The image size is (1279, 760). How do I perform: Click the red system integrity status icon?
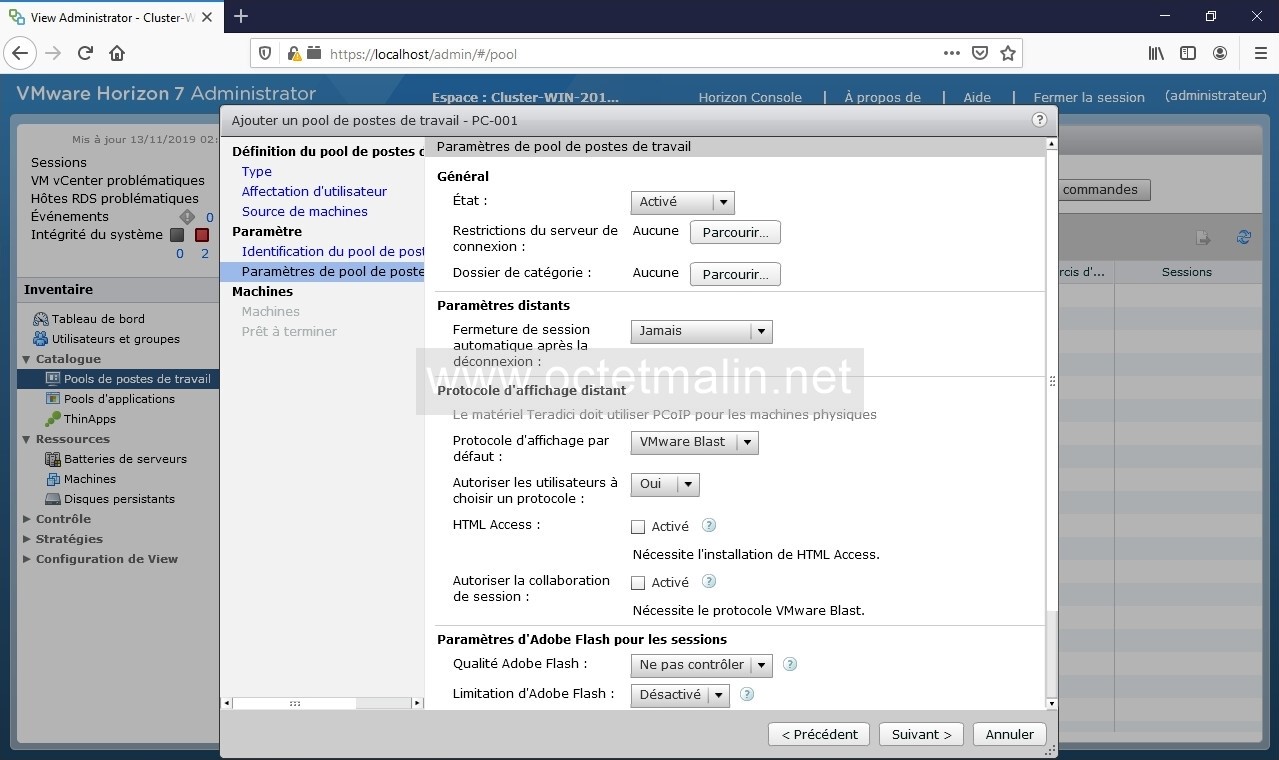(202, 235)
